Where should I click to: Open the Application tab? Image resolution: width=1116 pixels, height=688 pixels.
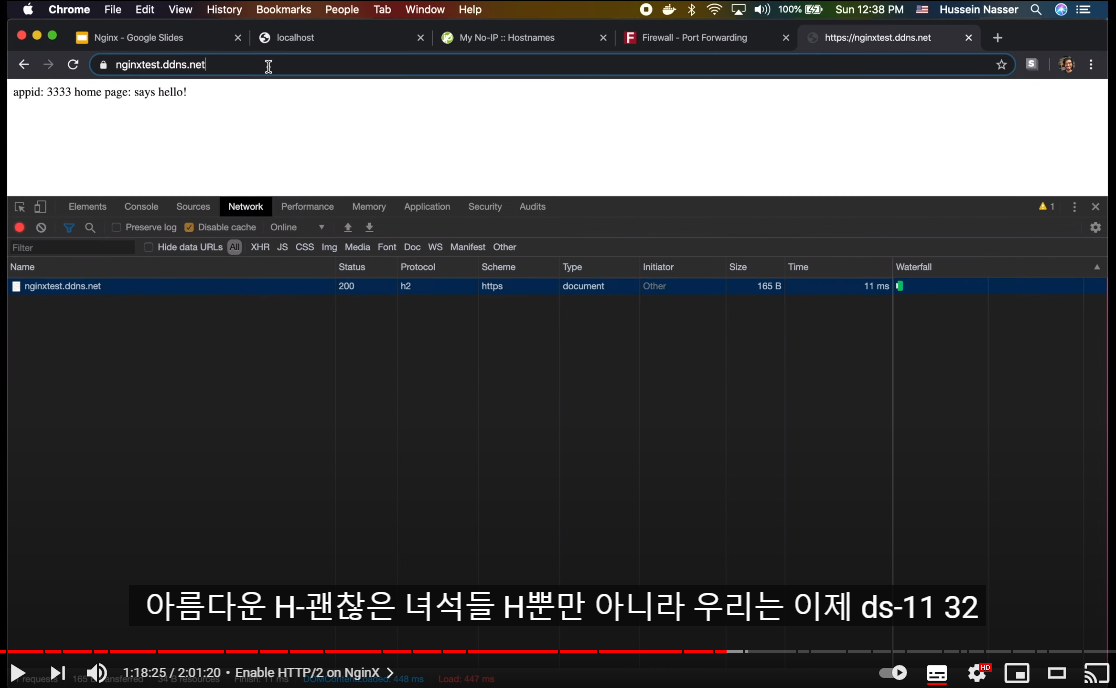coord(427,207)
